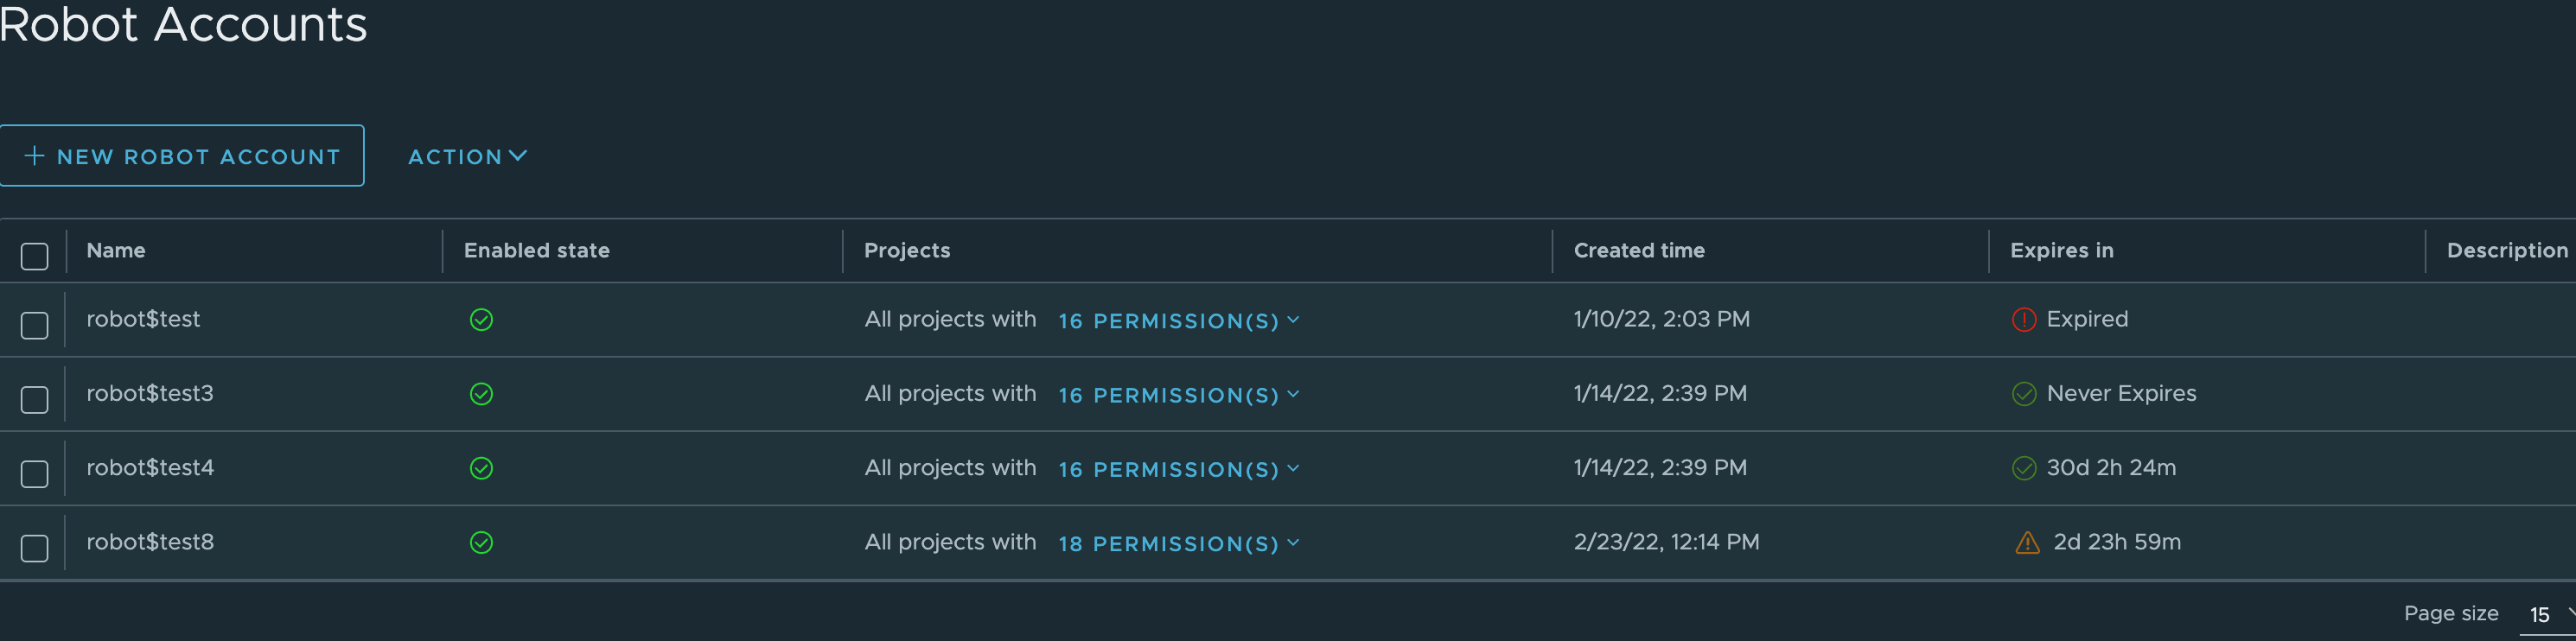Image resolution: width=2576 pixels, height=641 pixels.
Task: Click the robot$test4 account name
Action: point(150,467)
